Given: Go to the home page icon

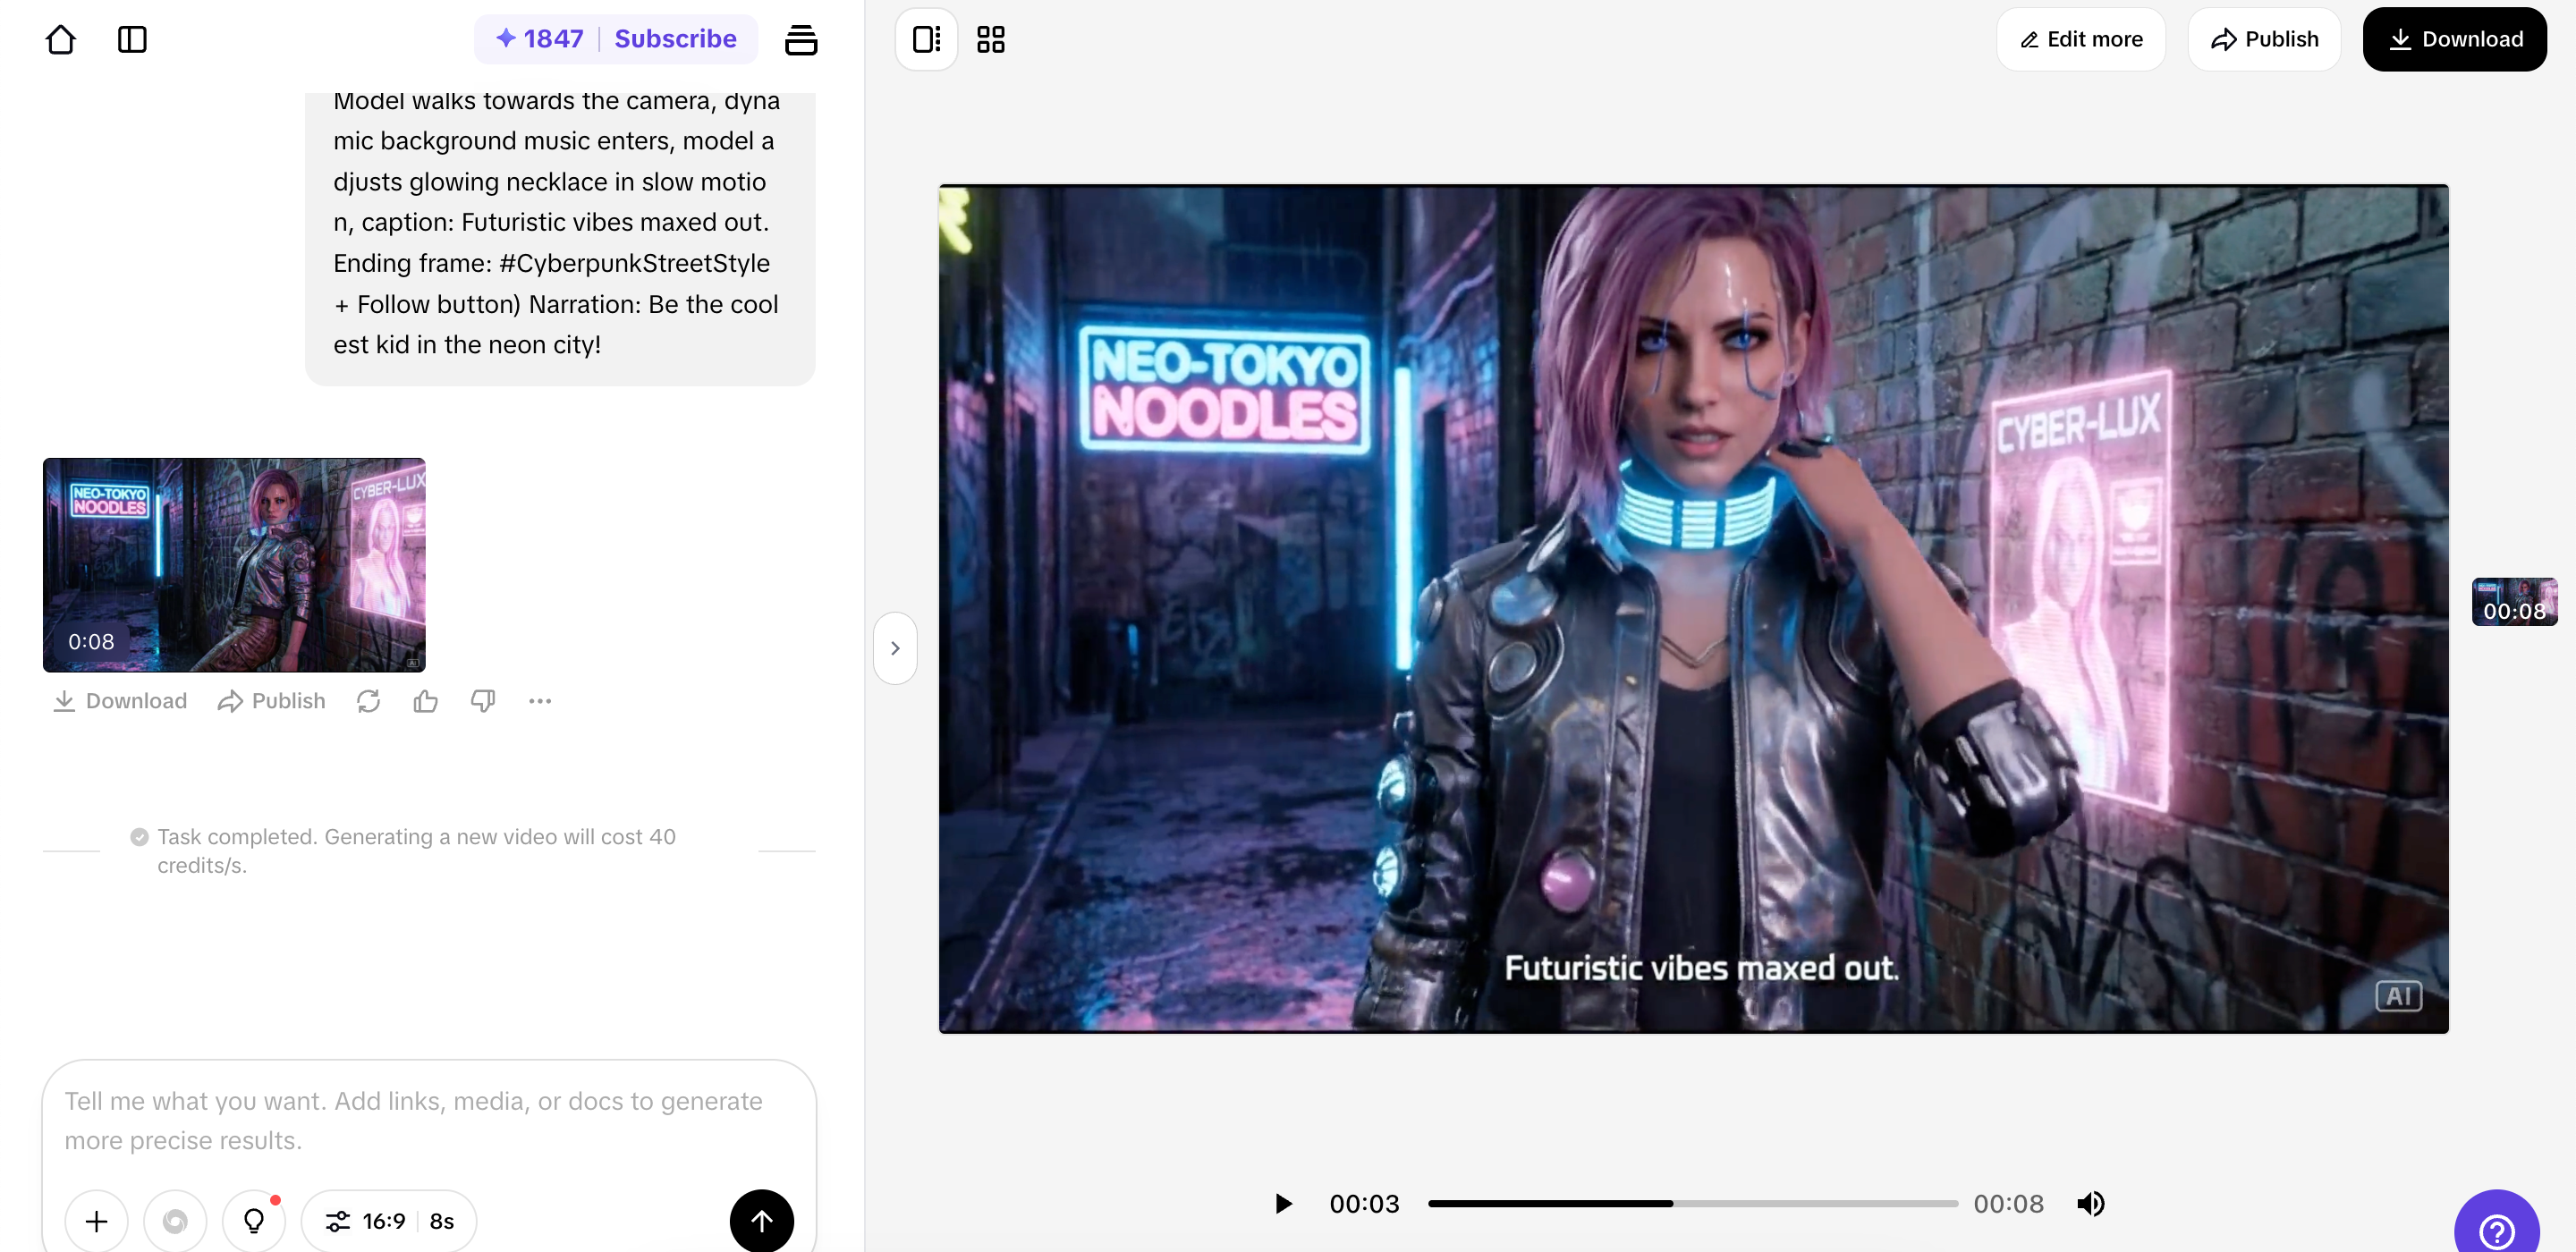Looking at the screenshot, I should 61,40.
